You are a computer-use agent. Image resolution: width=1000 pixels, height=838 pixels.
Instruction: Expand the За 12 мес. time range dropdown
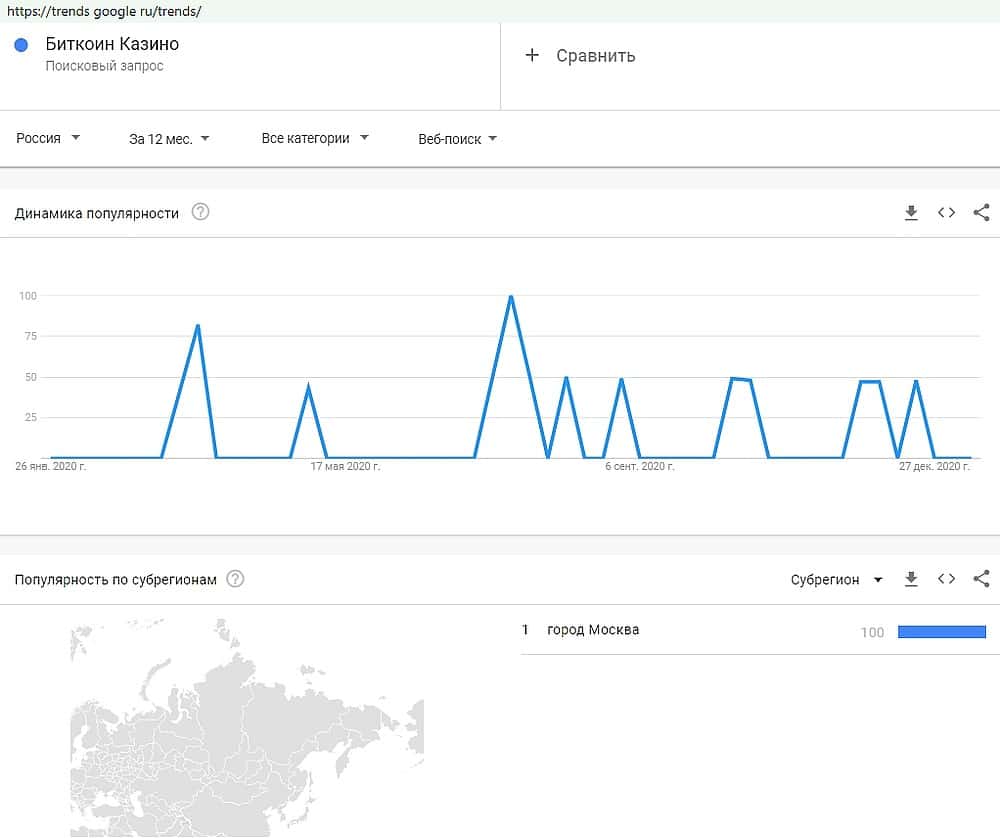click(x=169, y=139)
